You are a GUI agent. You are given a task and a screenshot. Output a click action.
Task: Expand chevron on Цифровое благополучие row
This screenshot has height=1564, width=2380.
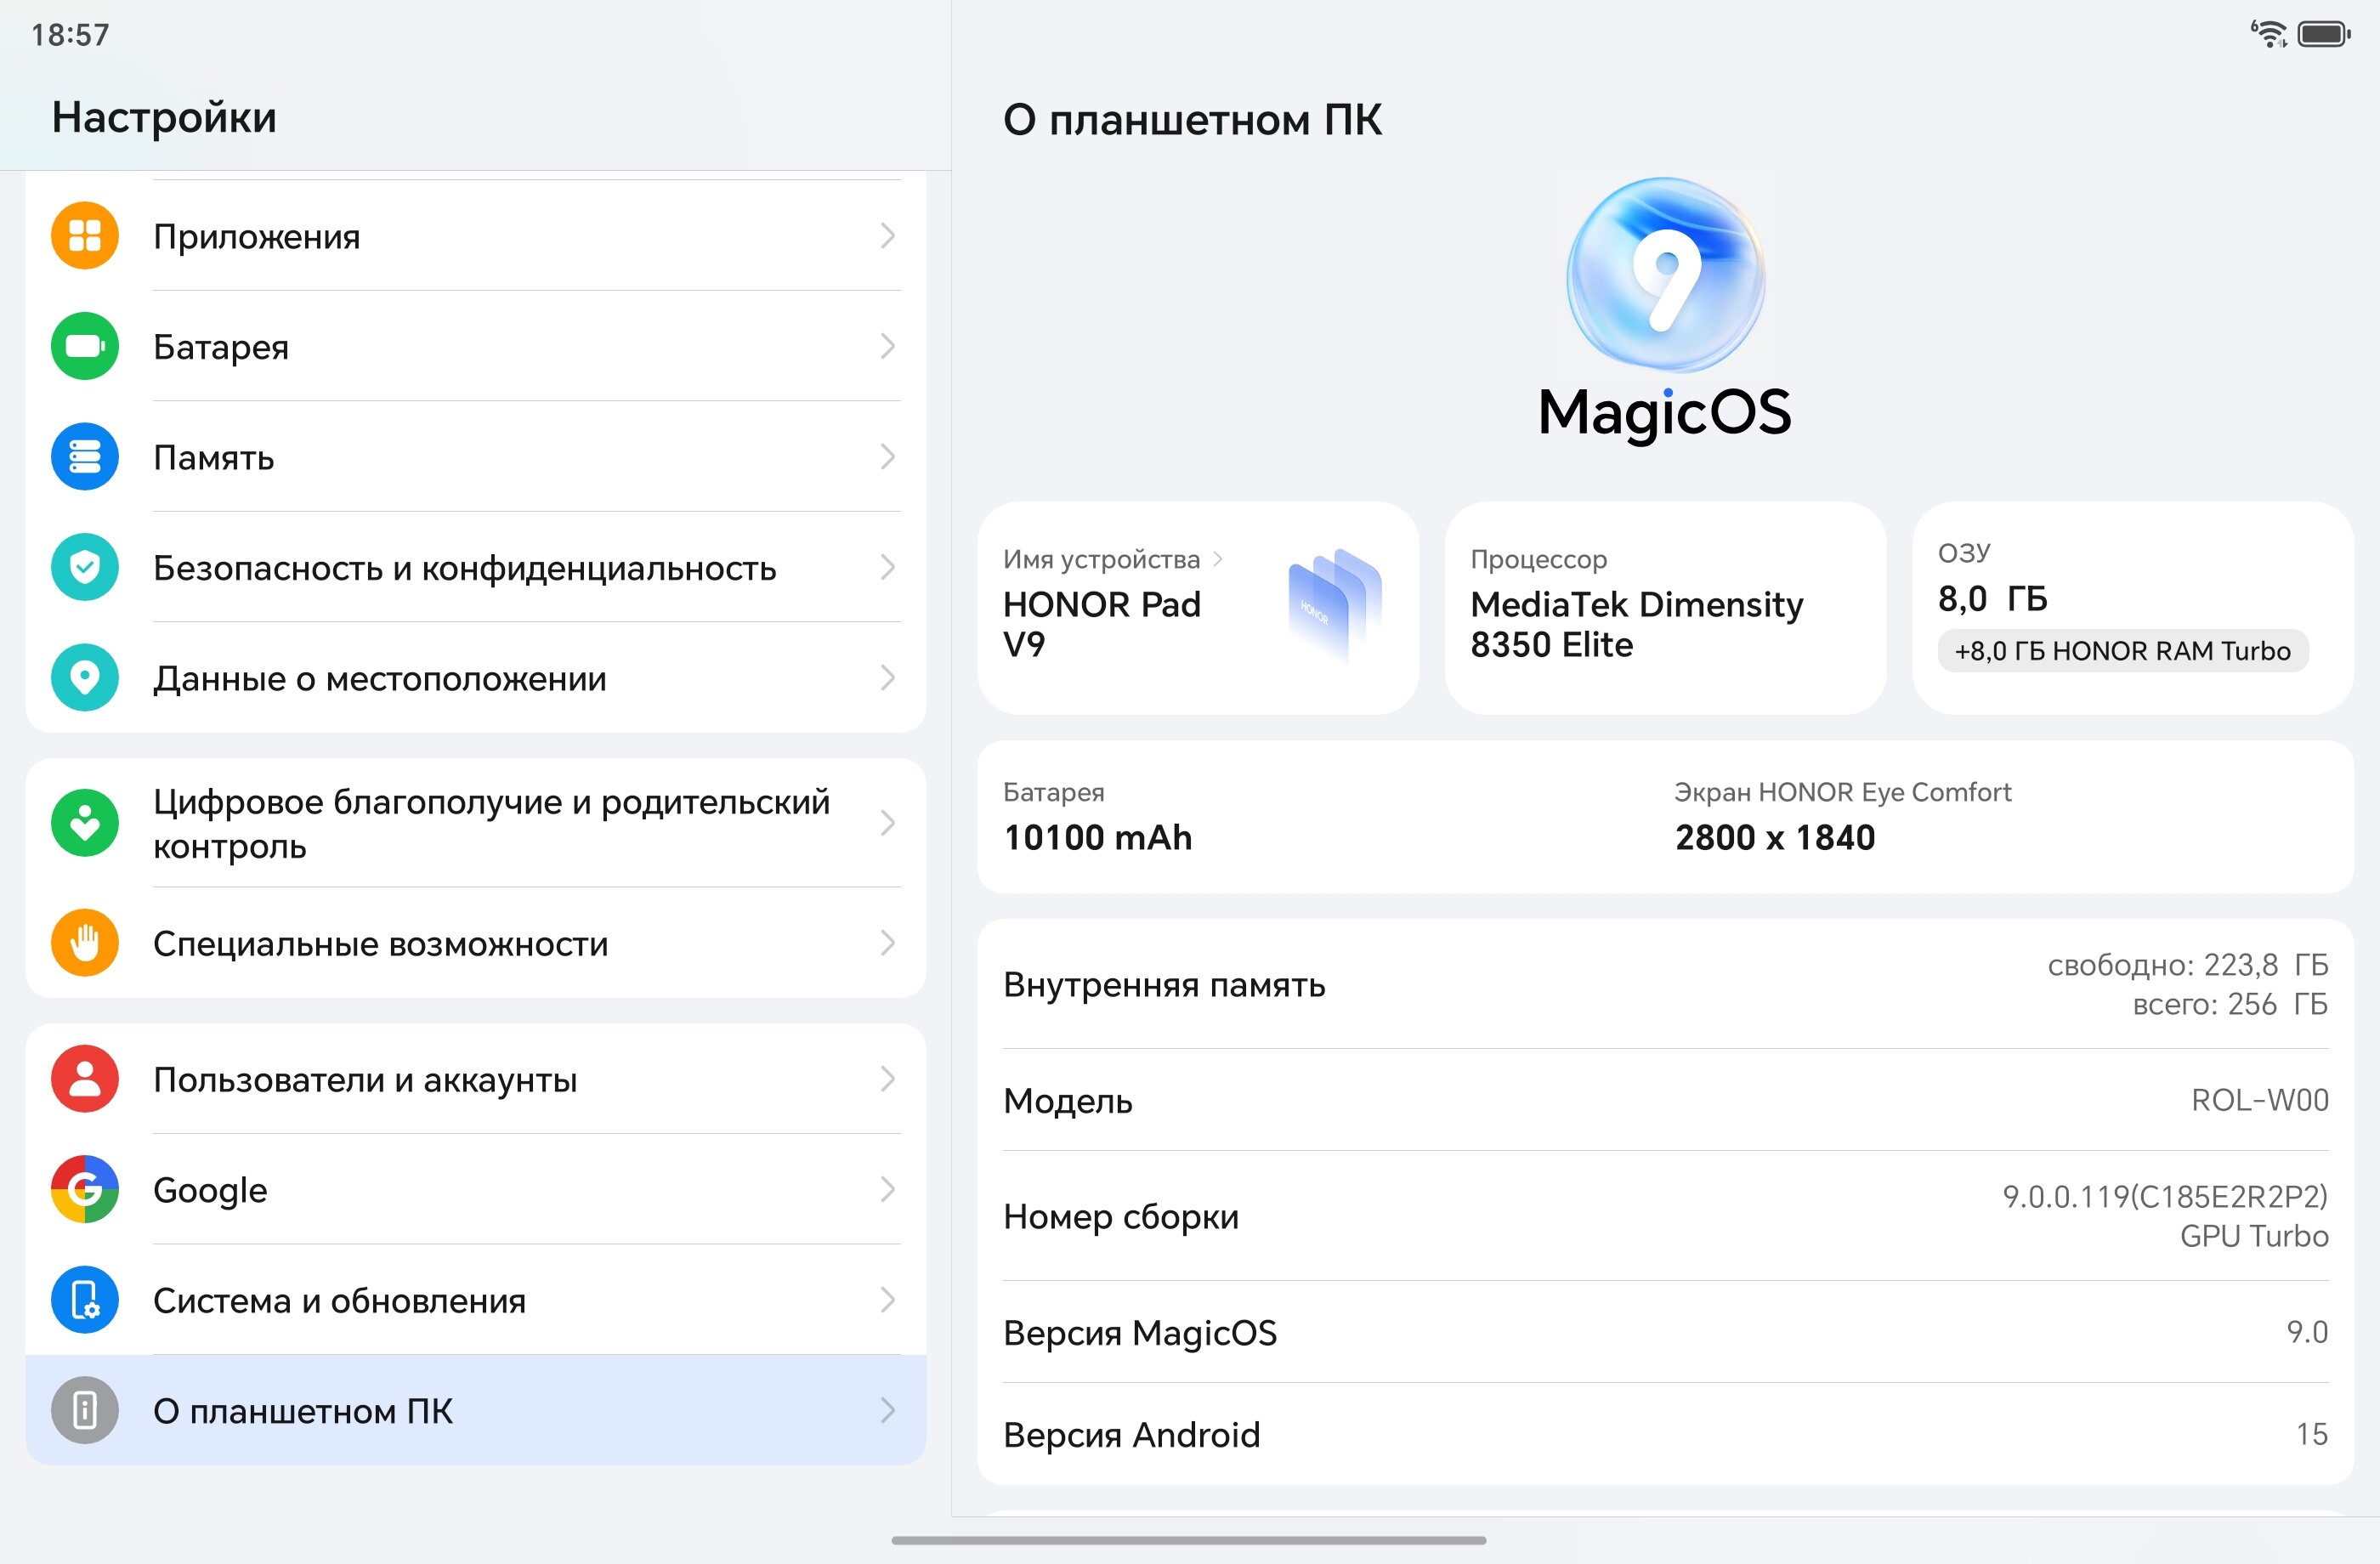[x=887, y=823]
